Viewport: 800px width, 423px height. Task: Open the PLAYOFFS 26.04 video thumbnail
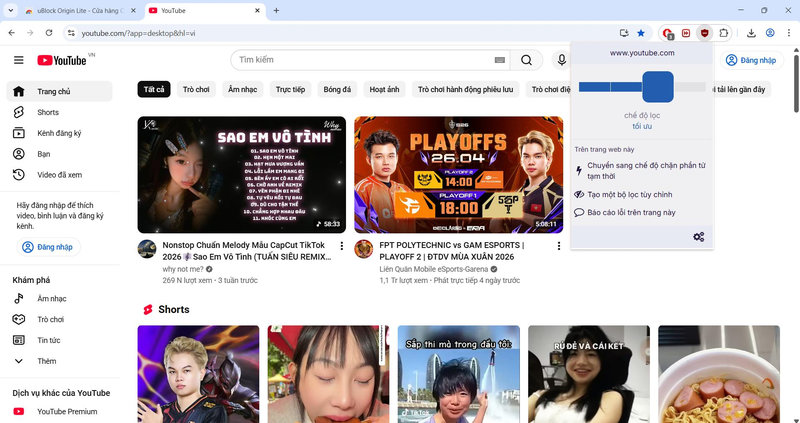click(x=459, y=175)
